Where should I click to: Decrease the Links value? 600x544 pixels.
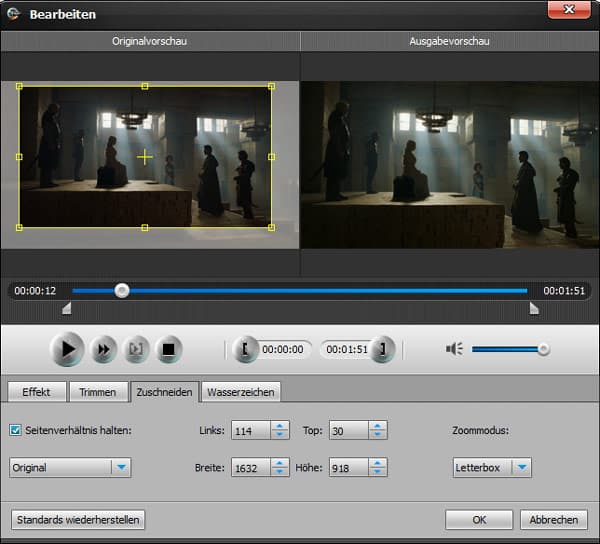tap(280, 435)
